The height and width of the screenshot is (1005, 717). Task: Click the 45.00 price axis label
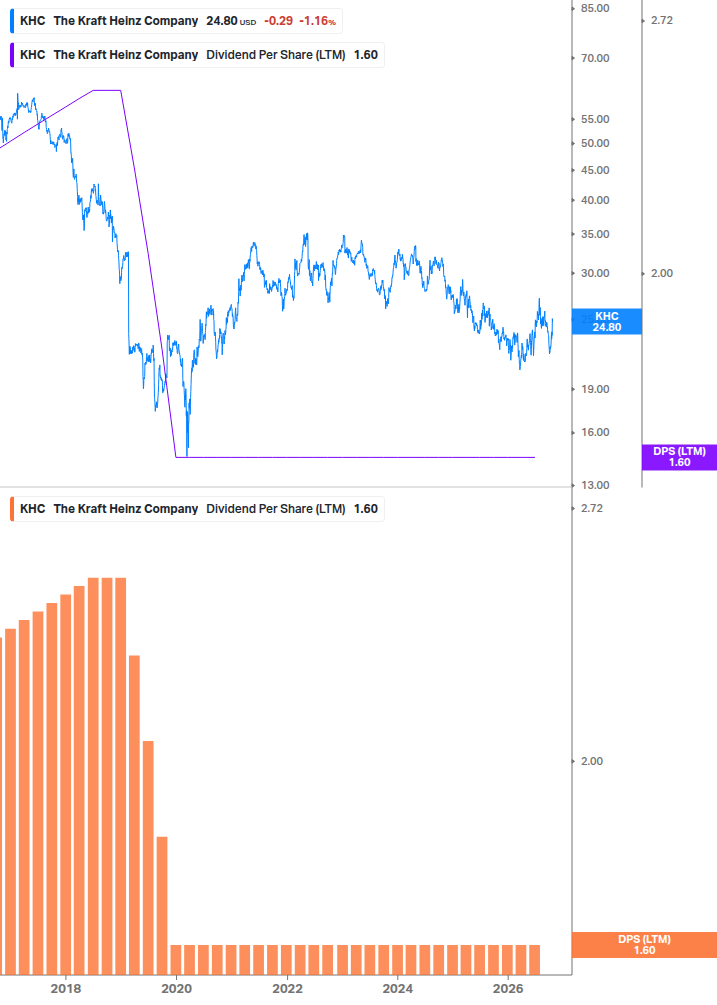click(595, 170)
